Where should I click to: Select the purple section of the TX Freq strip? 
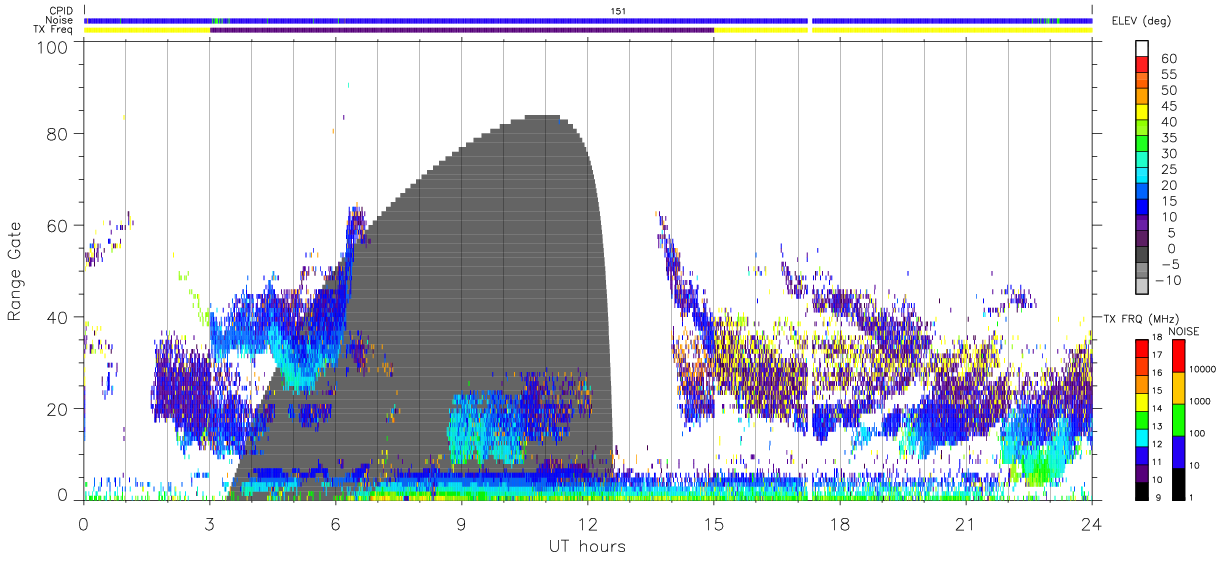click(x=462, y=29)
